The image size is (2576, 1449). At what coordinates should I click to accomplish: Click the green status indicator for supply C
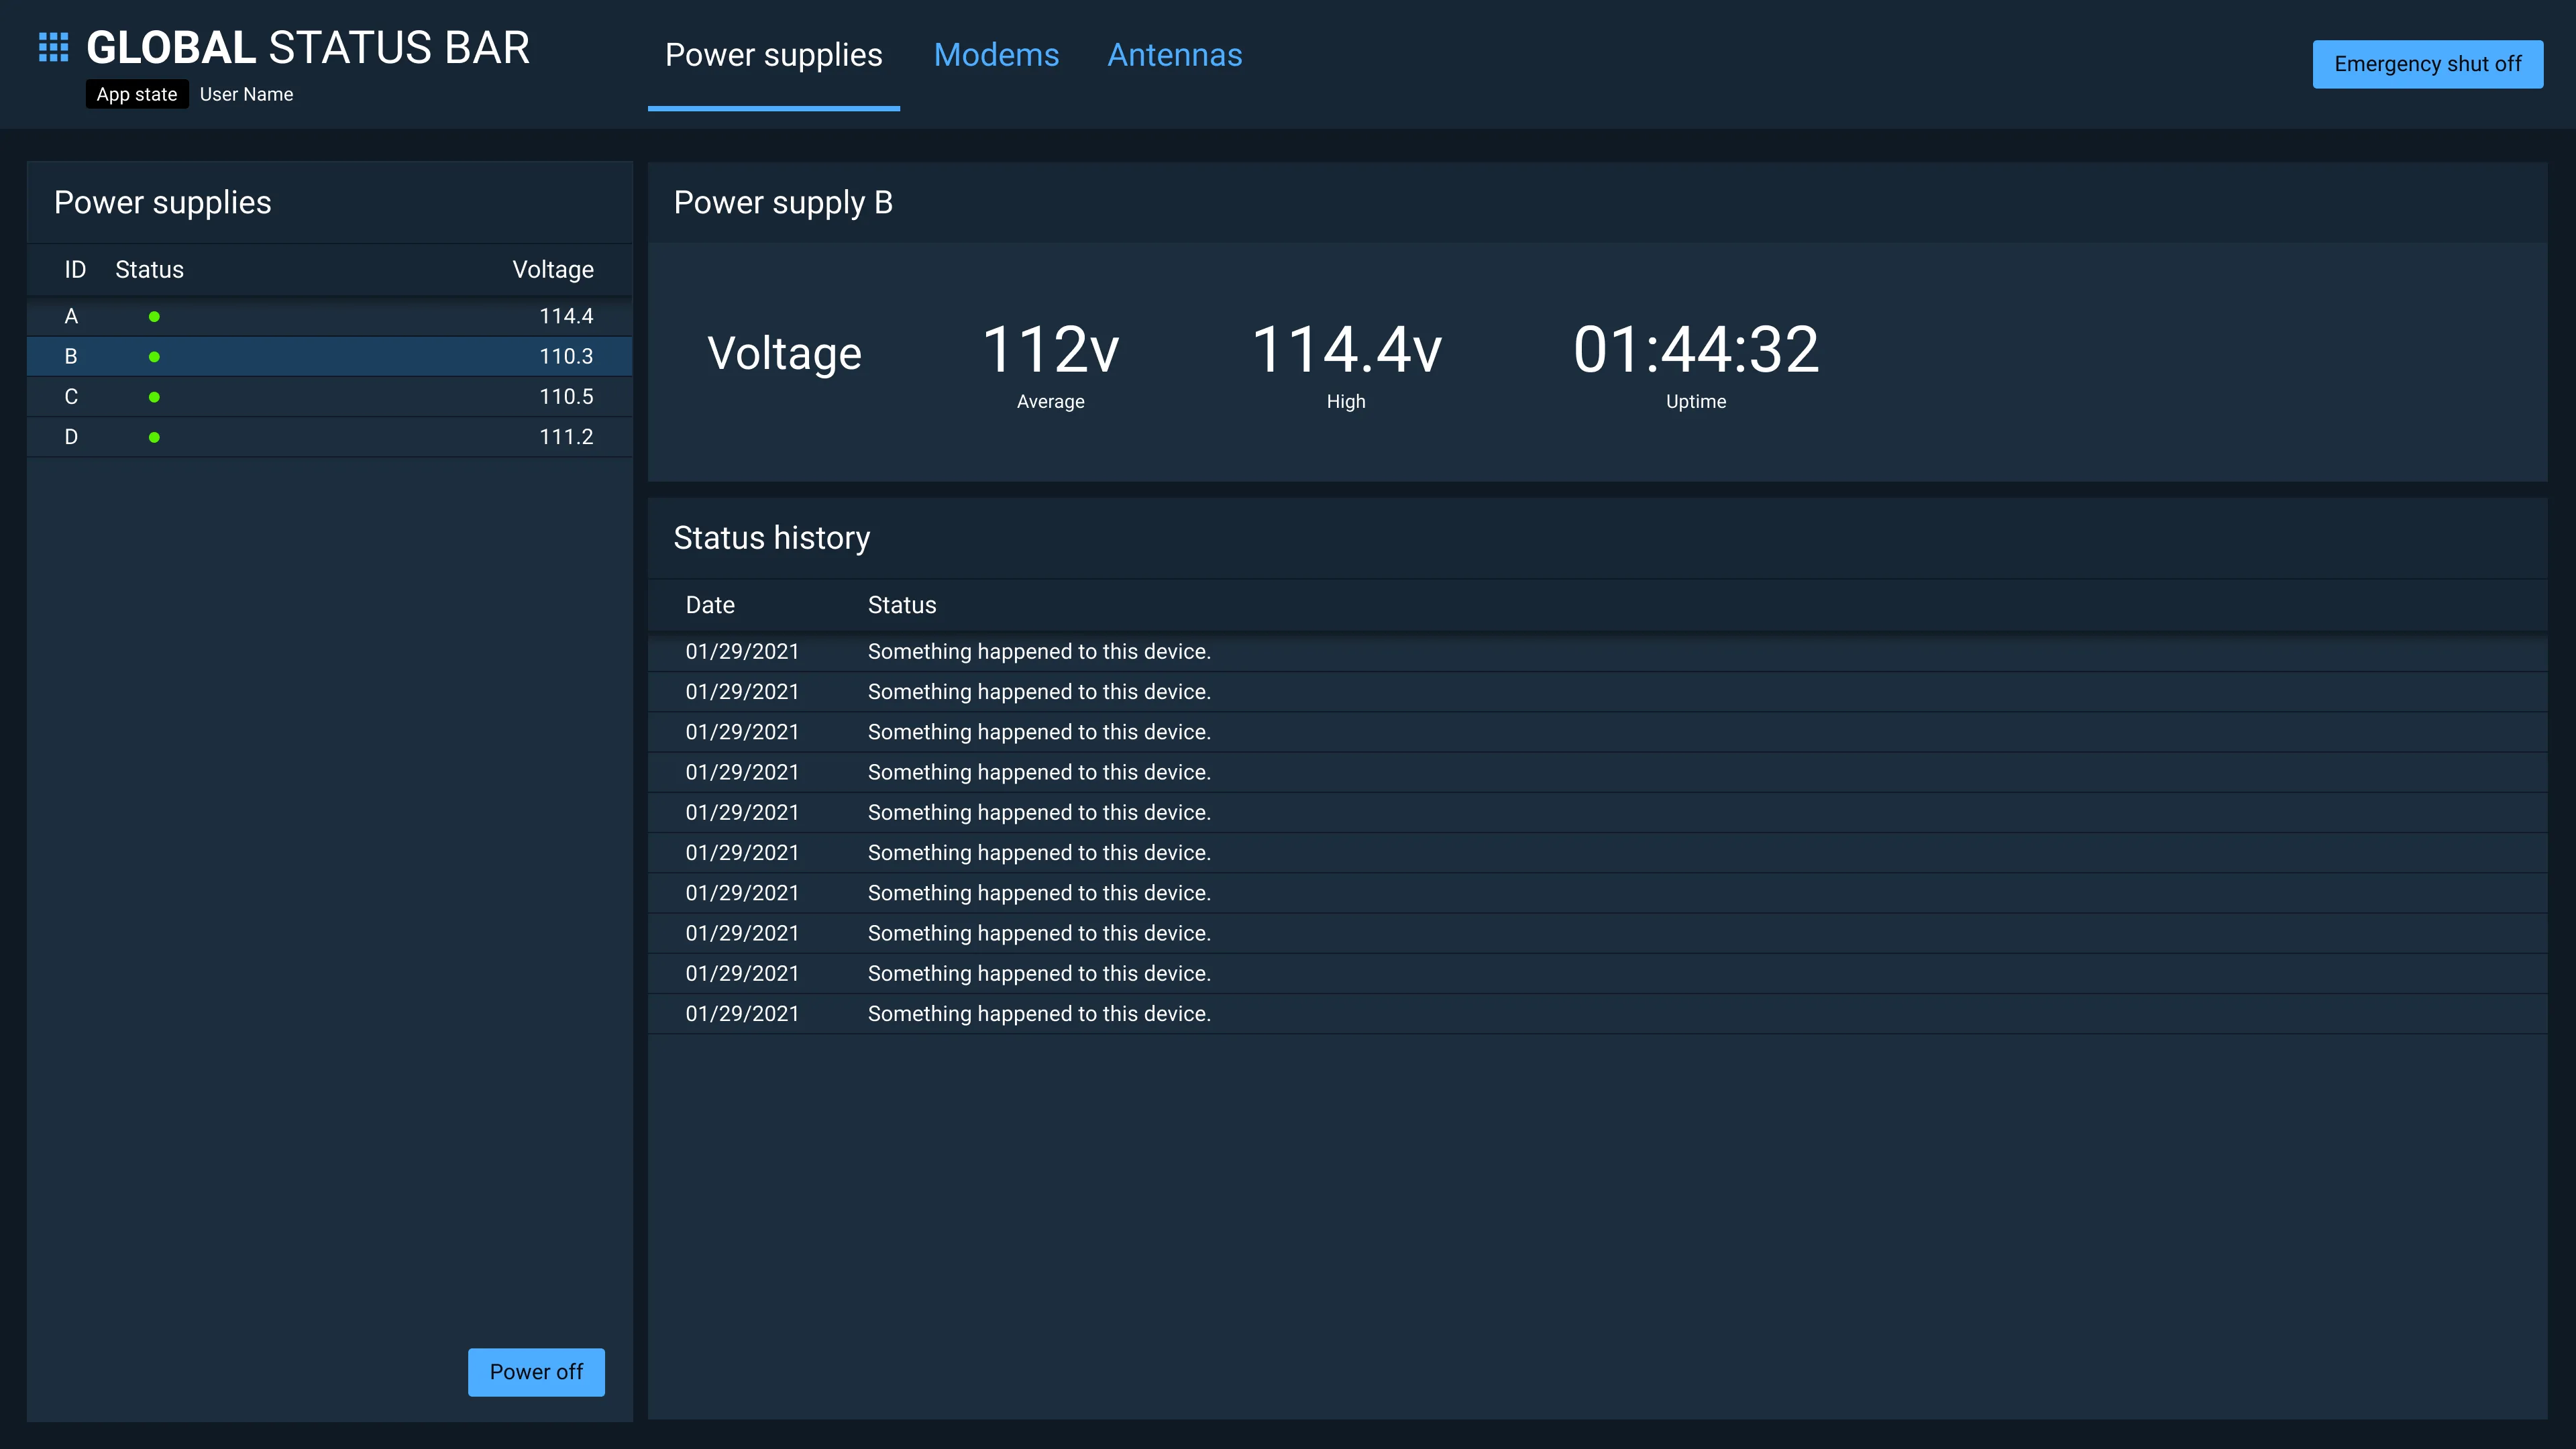[x=155, y=396]
